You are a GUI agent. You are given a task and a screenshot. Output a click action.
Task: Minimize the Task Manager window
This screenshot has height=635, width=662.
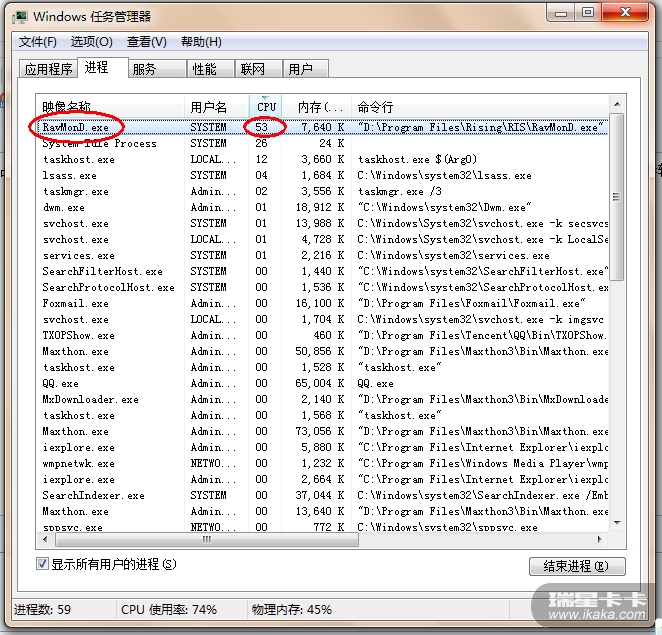tap(561, 13)
